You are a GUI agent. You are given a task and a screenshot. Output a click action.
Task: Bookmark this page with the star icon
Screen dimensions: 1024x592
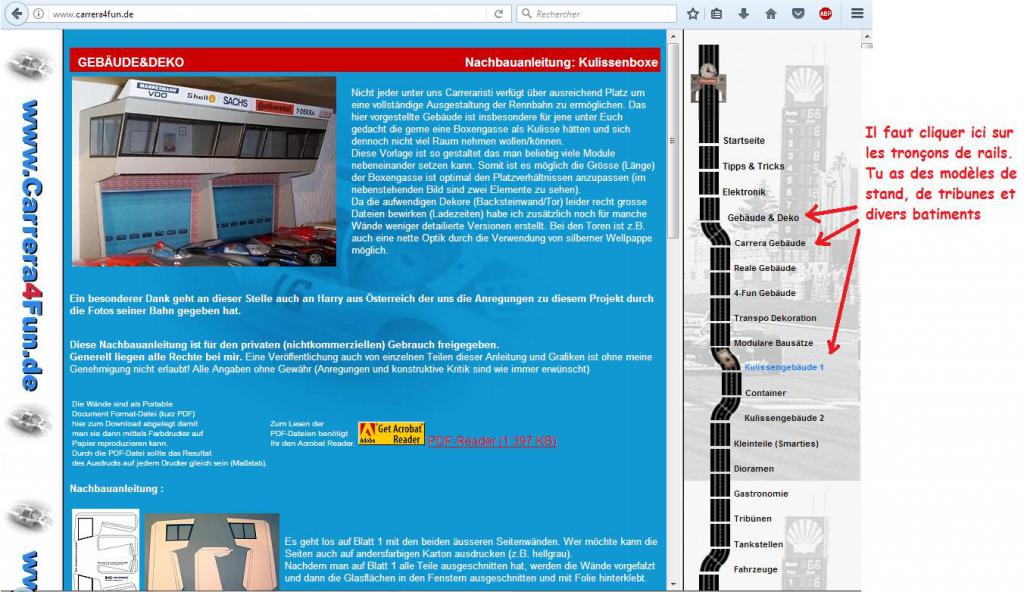click(x=693, y=14)
